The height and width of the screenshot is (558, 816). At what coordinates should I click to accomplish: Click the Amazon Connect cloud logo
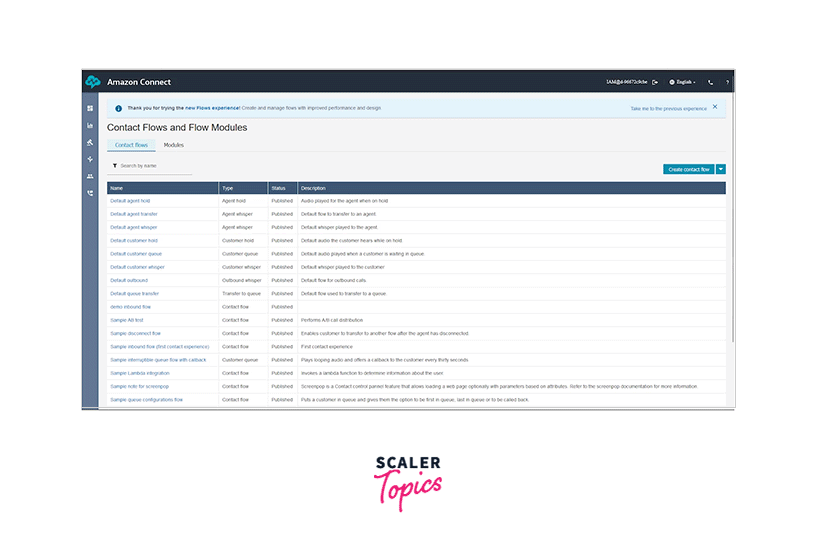pyautogui.click(x=93, y=82)
